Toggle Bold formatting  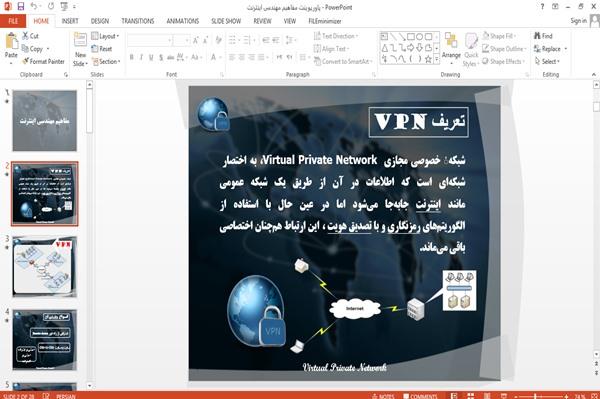[131, 57]
